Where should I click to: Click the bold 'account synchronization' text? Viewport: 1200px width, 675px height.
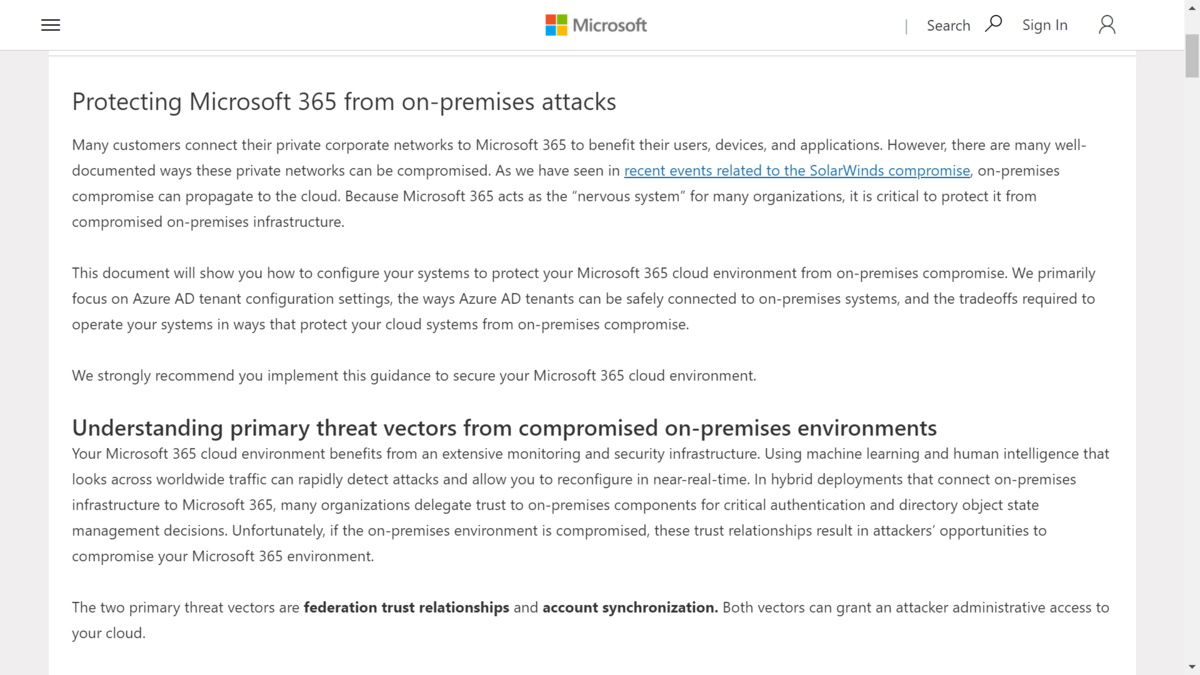click(630, 607)
